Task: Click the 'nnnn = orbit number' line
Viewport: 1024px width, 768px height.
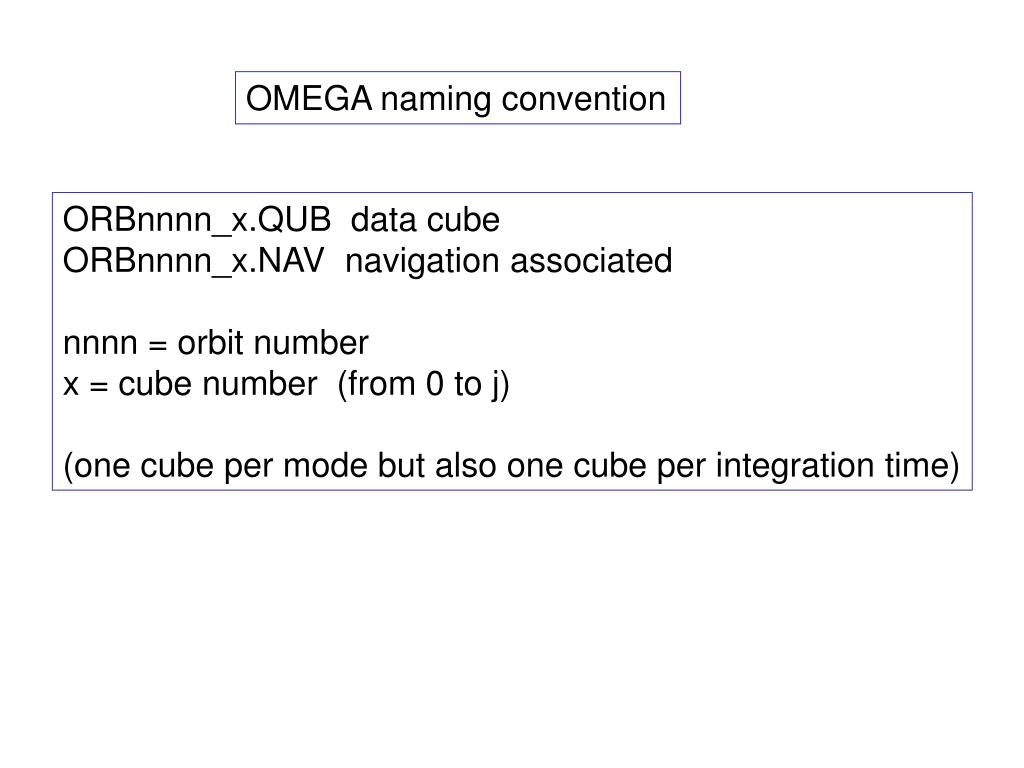Action: click(216, 343)
